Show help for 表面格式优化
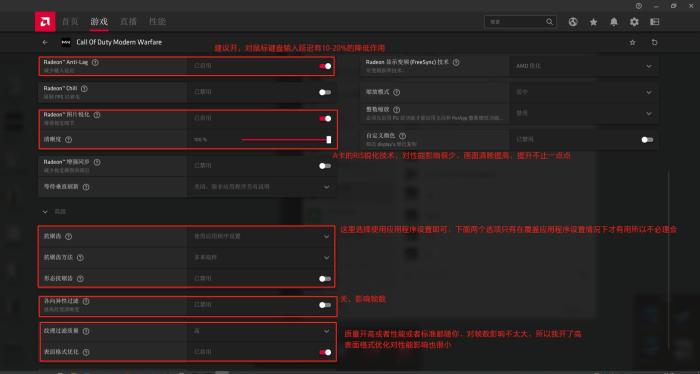The image size is (700, 374). (86, 352)
